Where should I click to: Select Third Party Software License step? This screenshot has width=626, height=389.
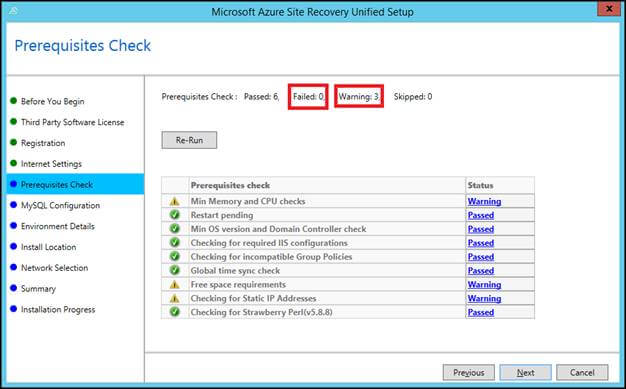(72, 122)
